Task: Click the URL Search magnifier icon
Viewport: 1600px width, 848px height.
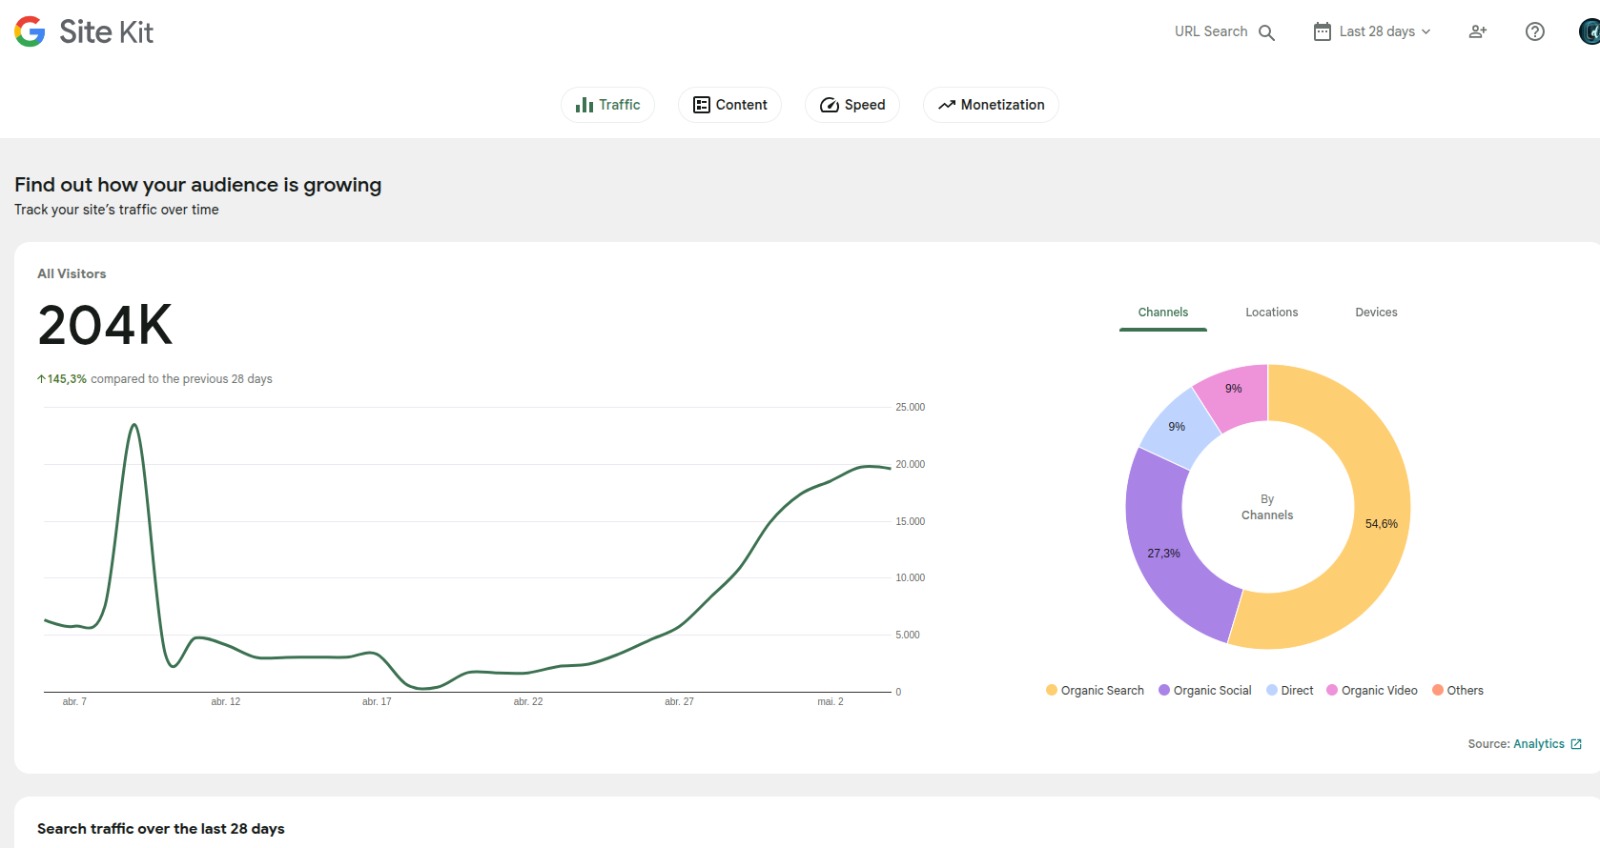Action: tap(1266, 32)
